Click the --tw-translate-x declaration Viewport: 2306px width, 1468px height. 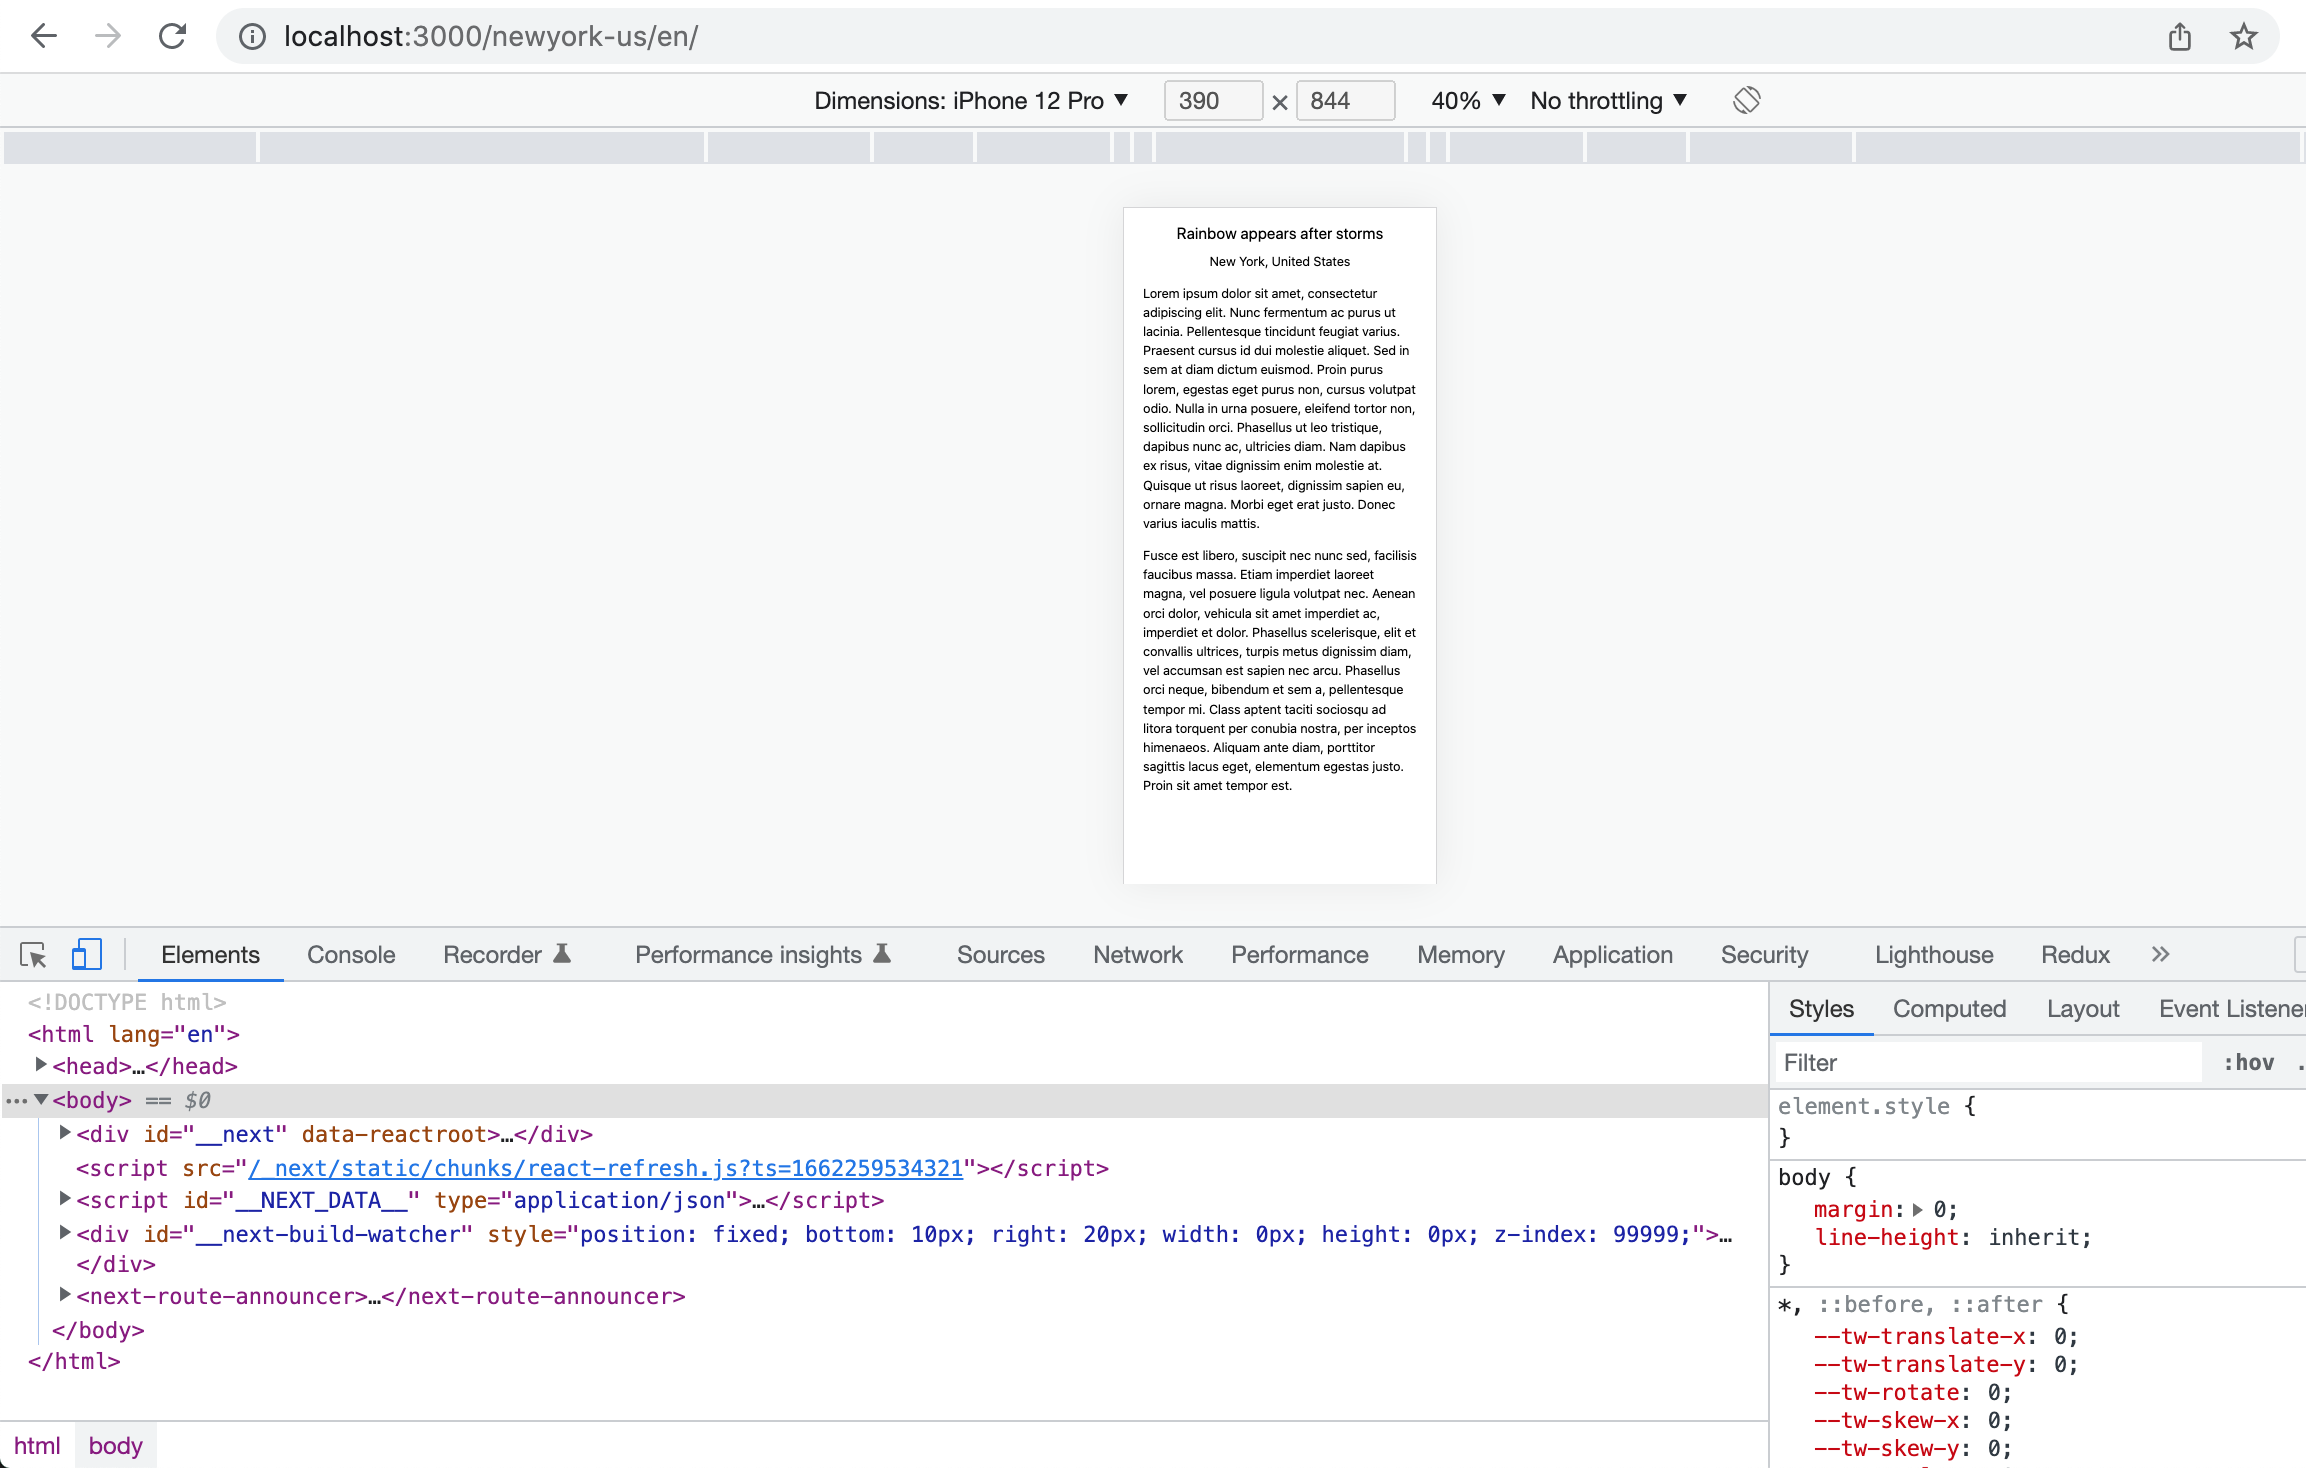(1946, 1337)
